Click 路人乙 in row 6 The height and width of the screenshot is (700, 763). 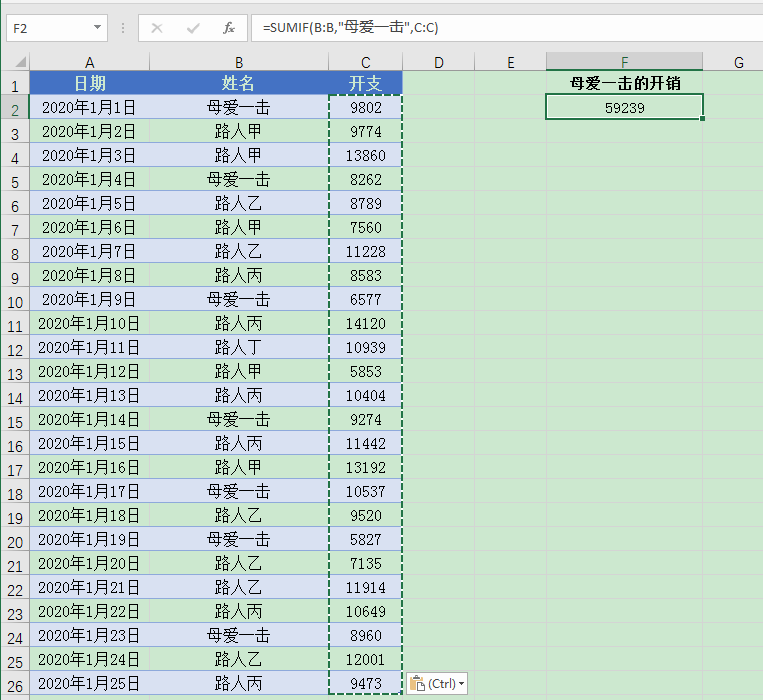[239, 203]
